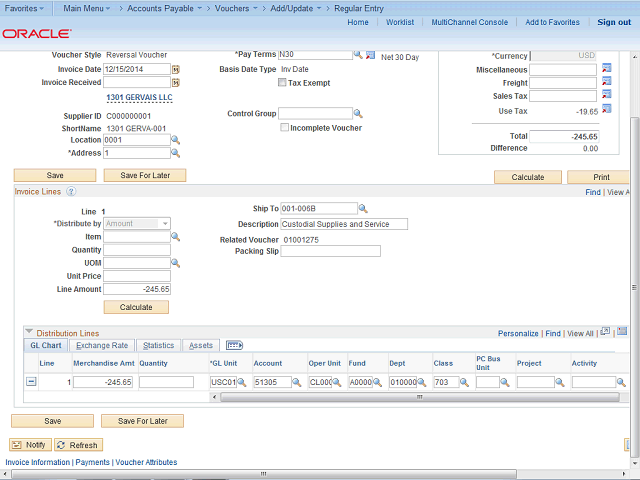Switch to the Exchange Rate tab
Viewport: 640px width, 480px height.
point(102,346)
